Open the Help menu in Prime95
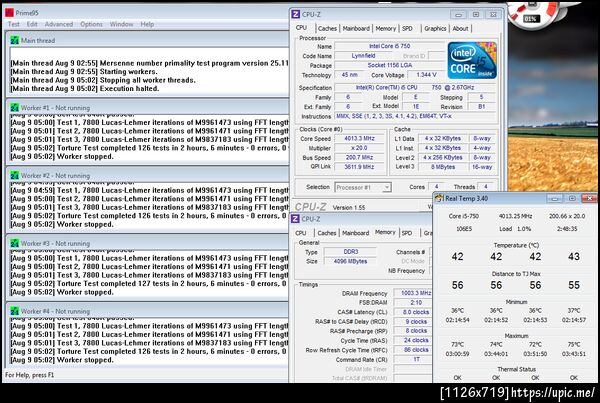This screenshot has width=600, height=403. pos(147,24)
